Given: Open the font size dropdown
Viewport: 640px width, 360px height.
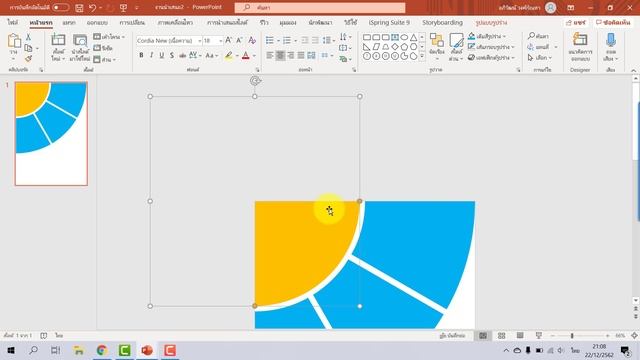Looking at the screenshot, I should 220,40.
